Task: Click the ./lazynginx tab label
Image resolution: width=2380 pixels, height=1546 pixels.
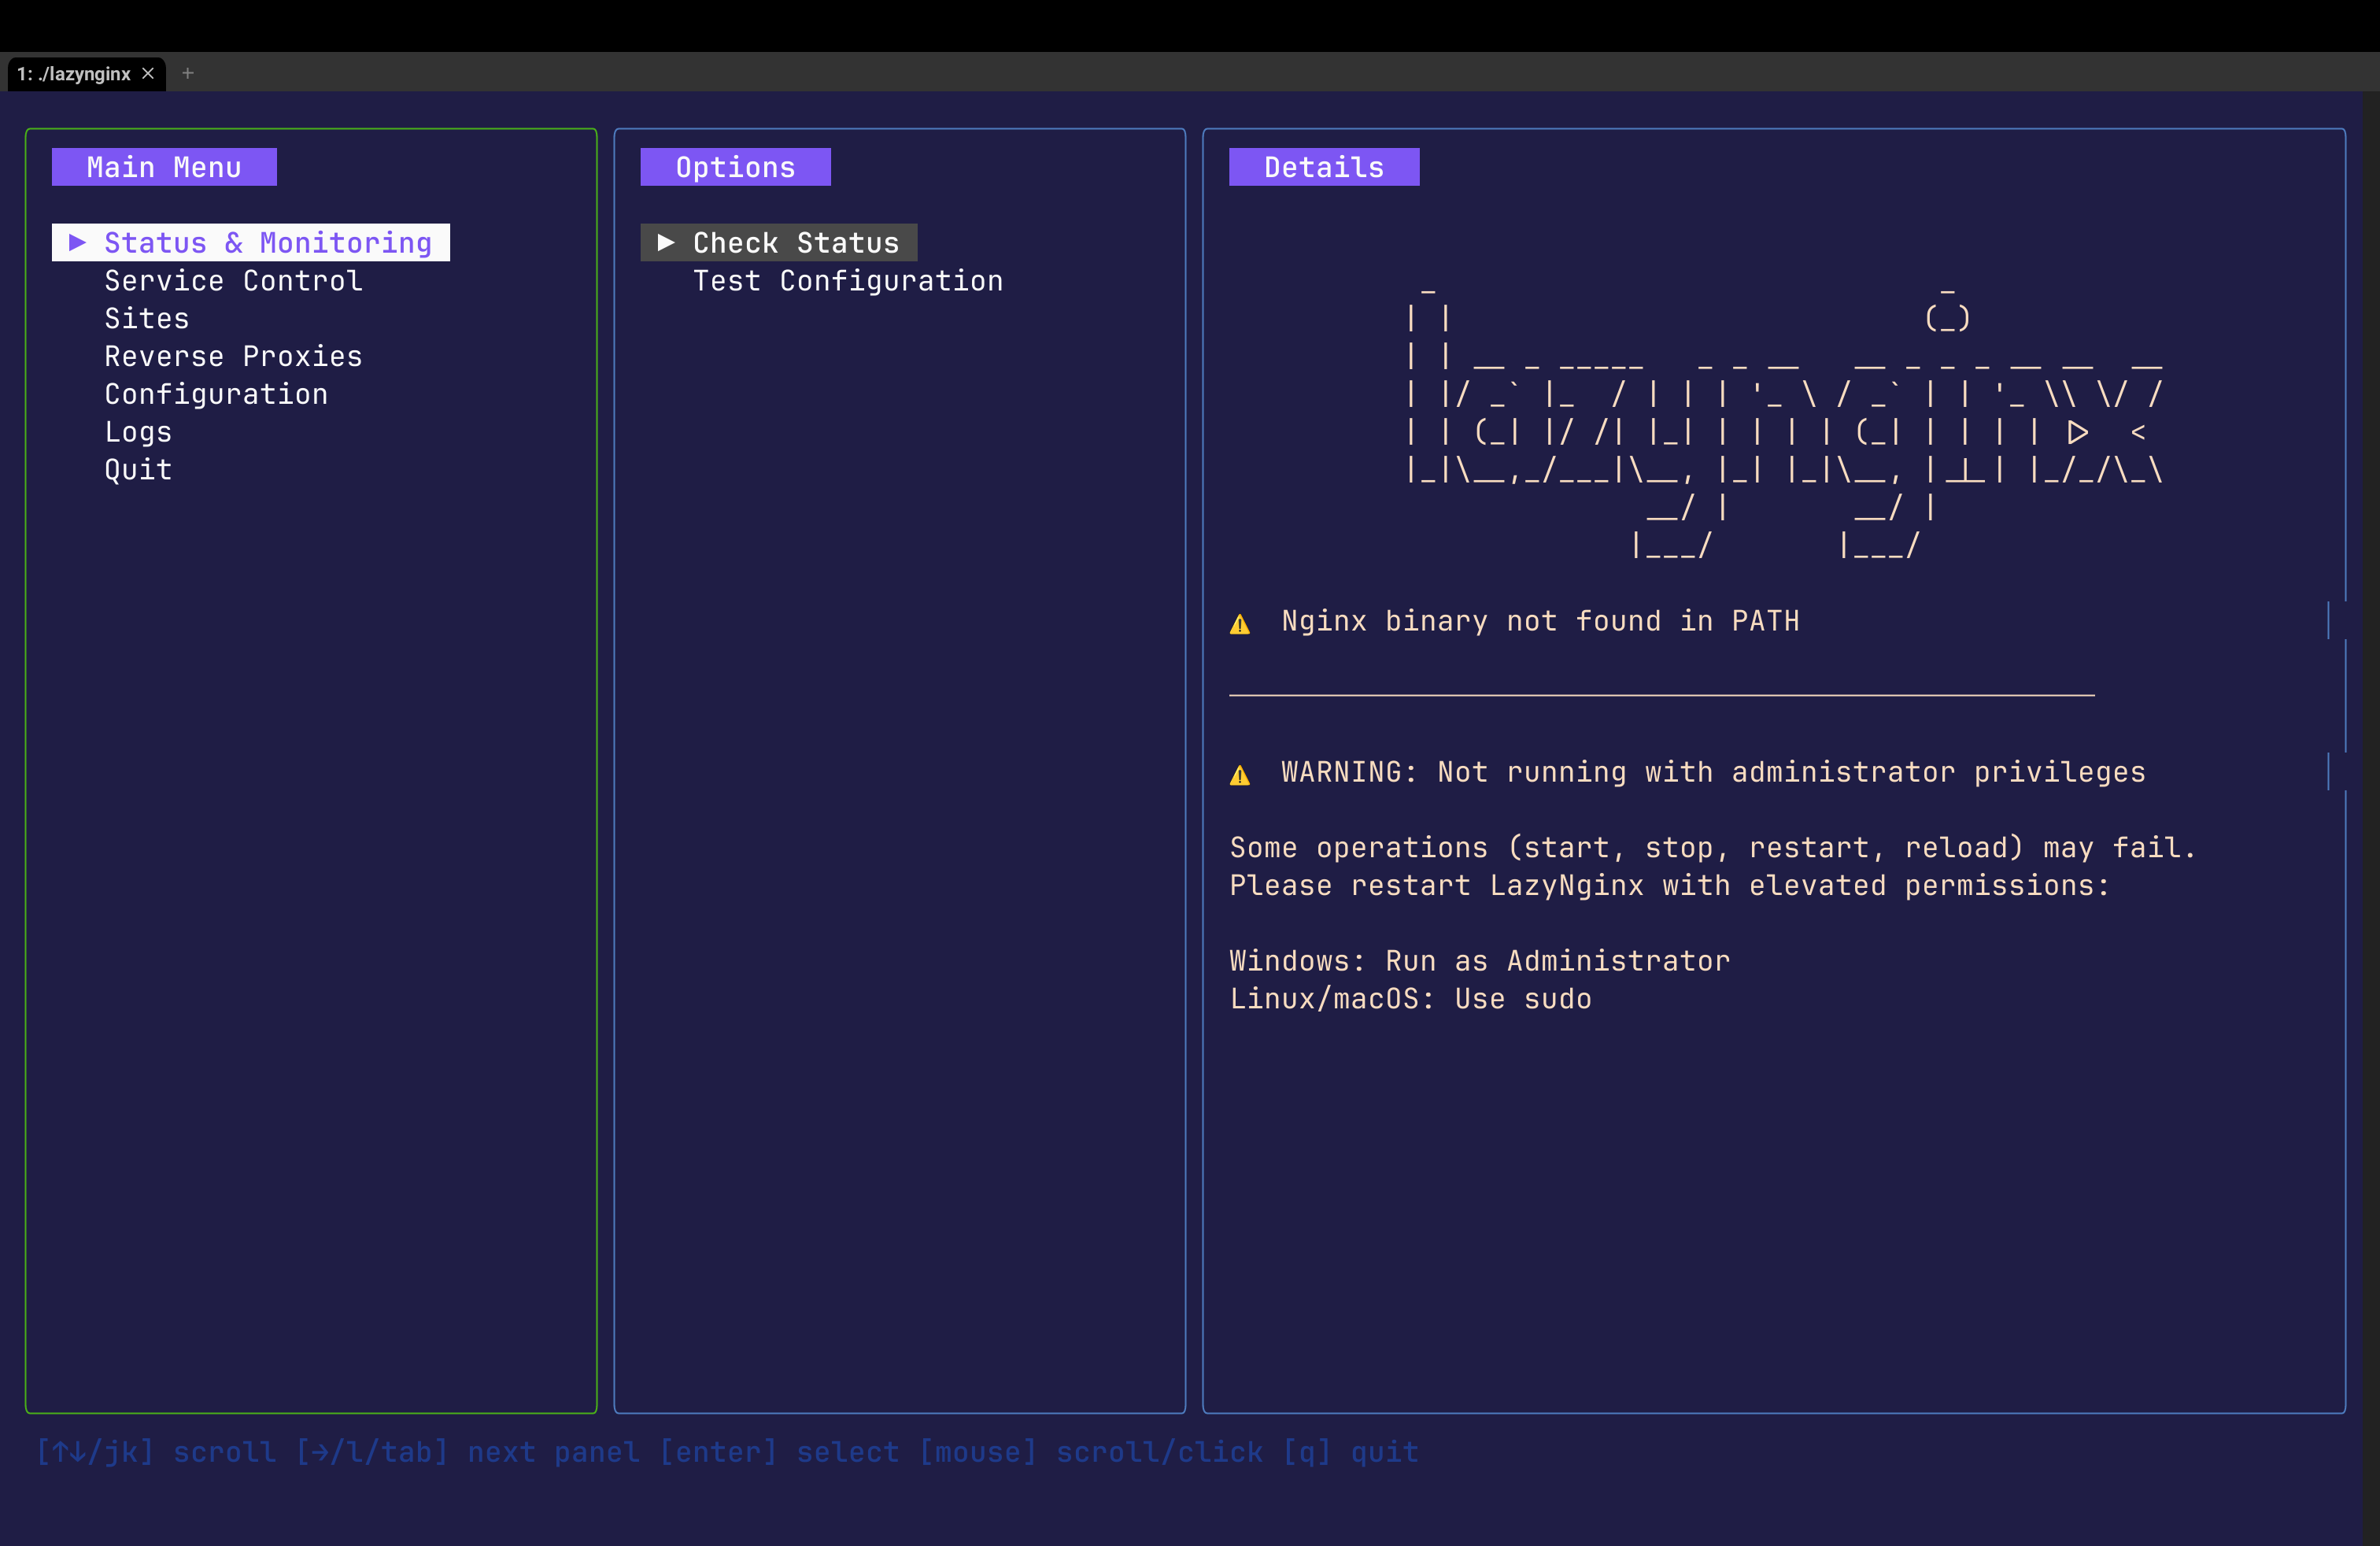Action: click(x=74, y=74)
